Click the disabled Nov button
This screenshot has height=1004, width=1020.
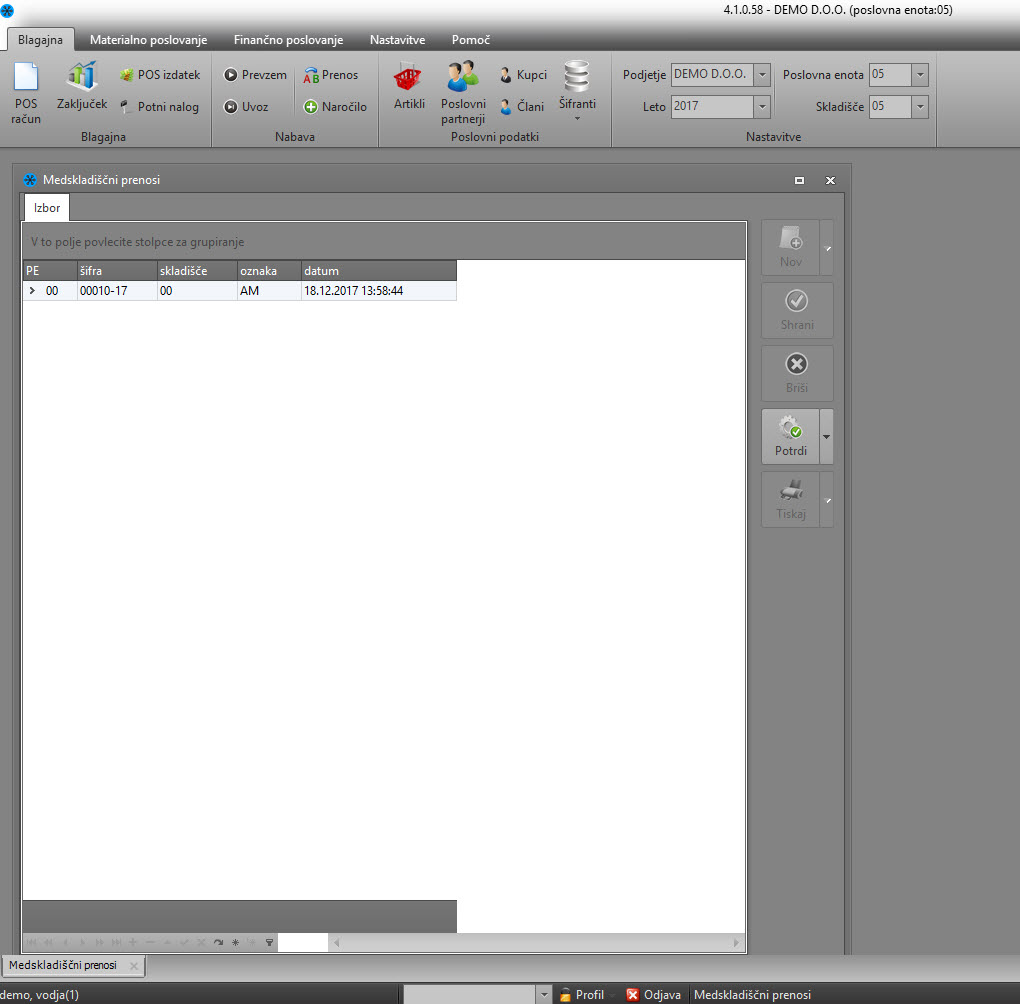pyautogui.click(x=790, y=247)
